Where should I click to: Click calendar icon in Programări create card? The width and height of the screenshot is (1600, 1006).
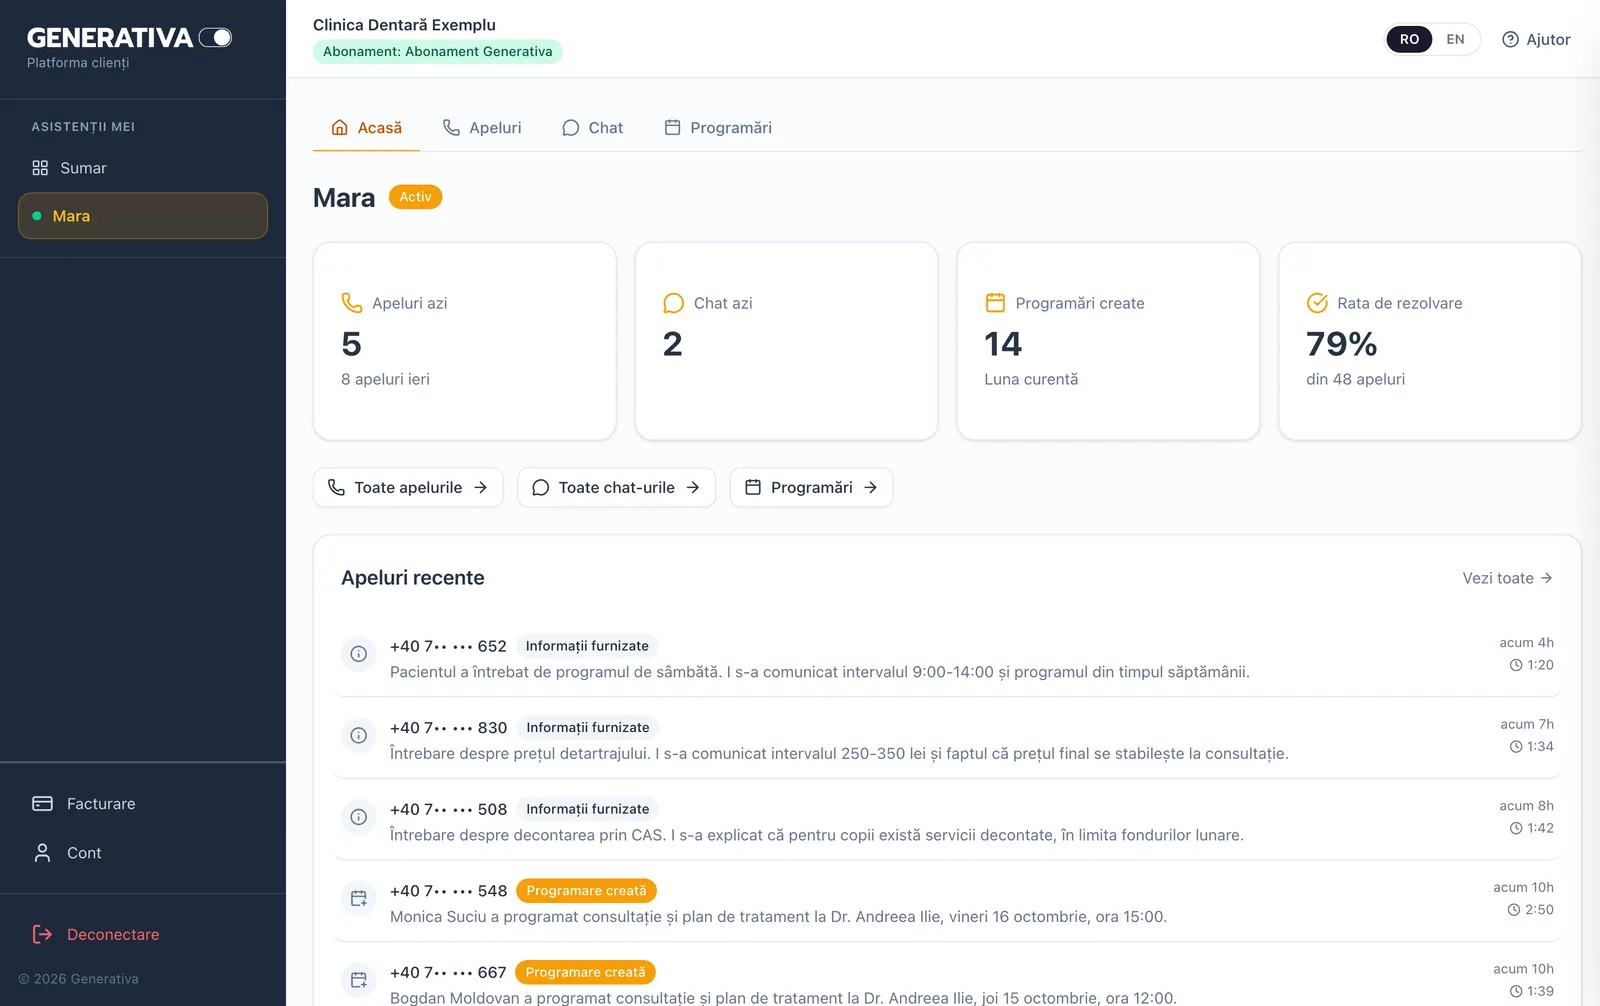coord(995,303)
